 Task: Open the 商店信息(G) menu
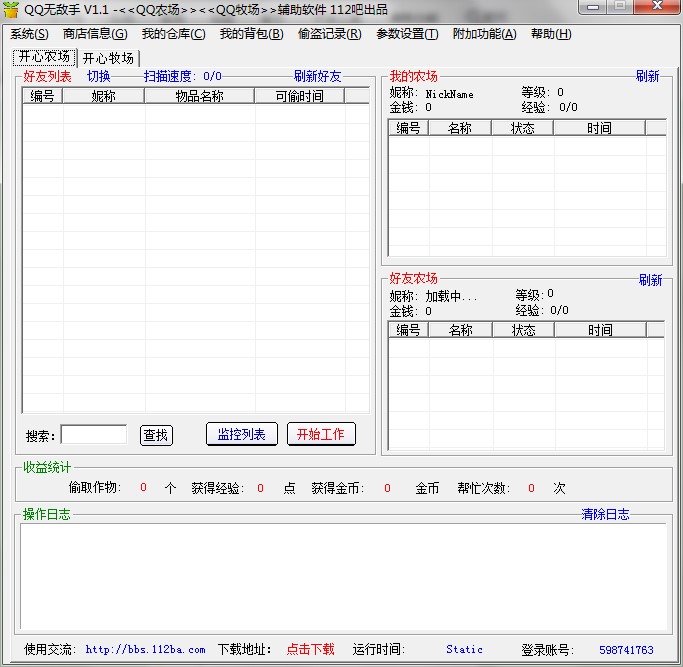pos(95,34)
